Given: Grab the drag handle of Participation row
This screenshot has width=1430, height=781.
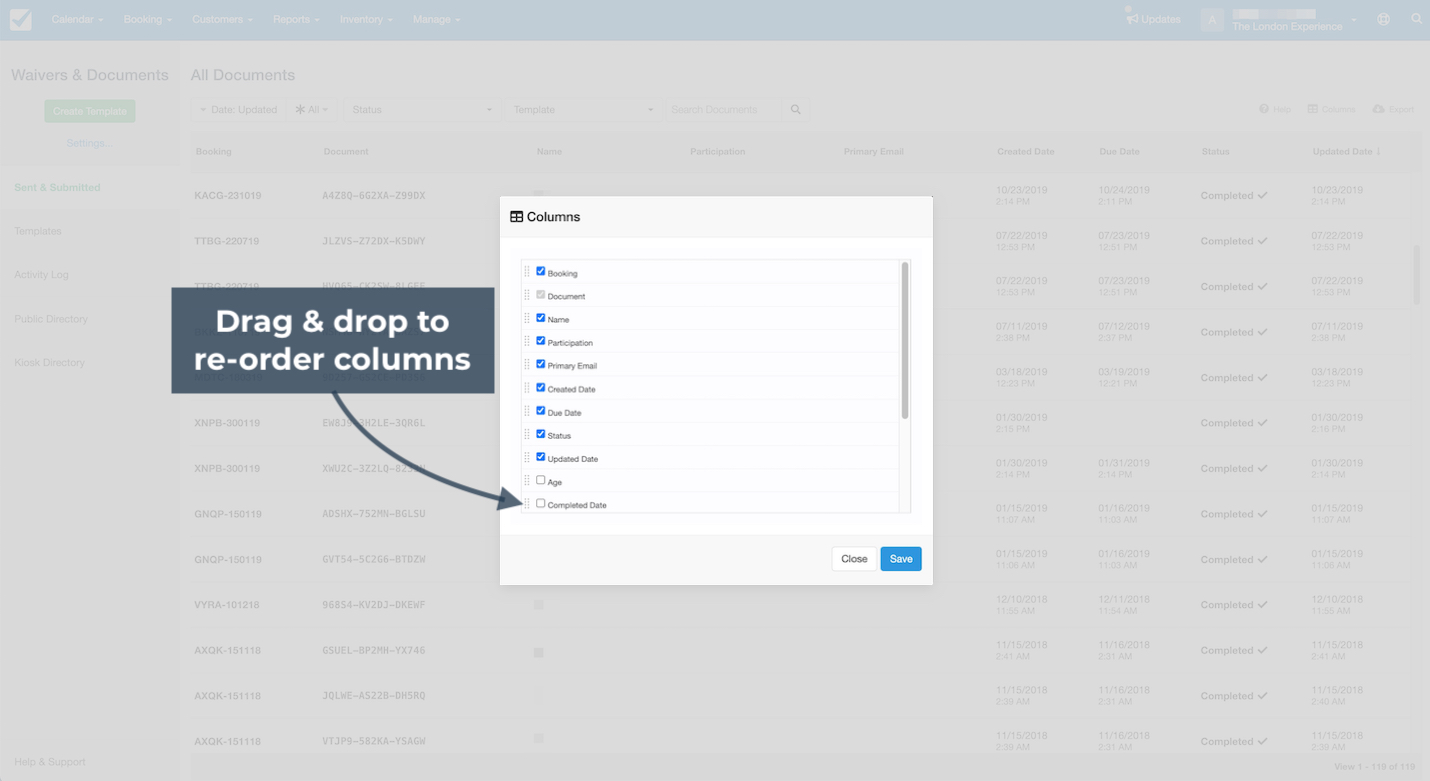Looking at the screenshot, I should pyautogui.click(x=527, y=342).
